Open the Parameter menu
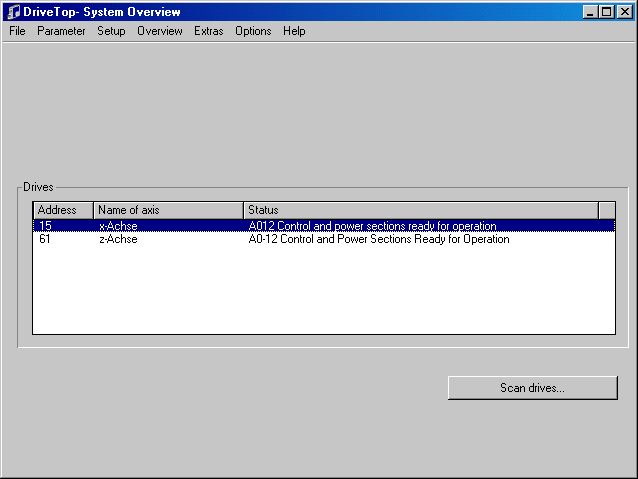 pos(61,31)
